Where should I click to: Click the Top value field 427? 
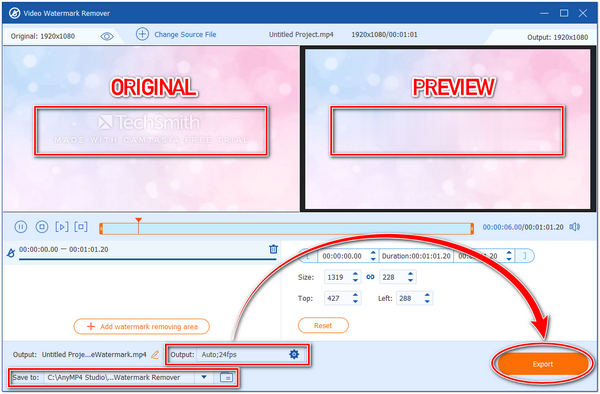(x=338, y=298)
